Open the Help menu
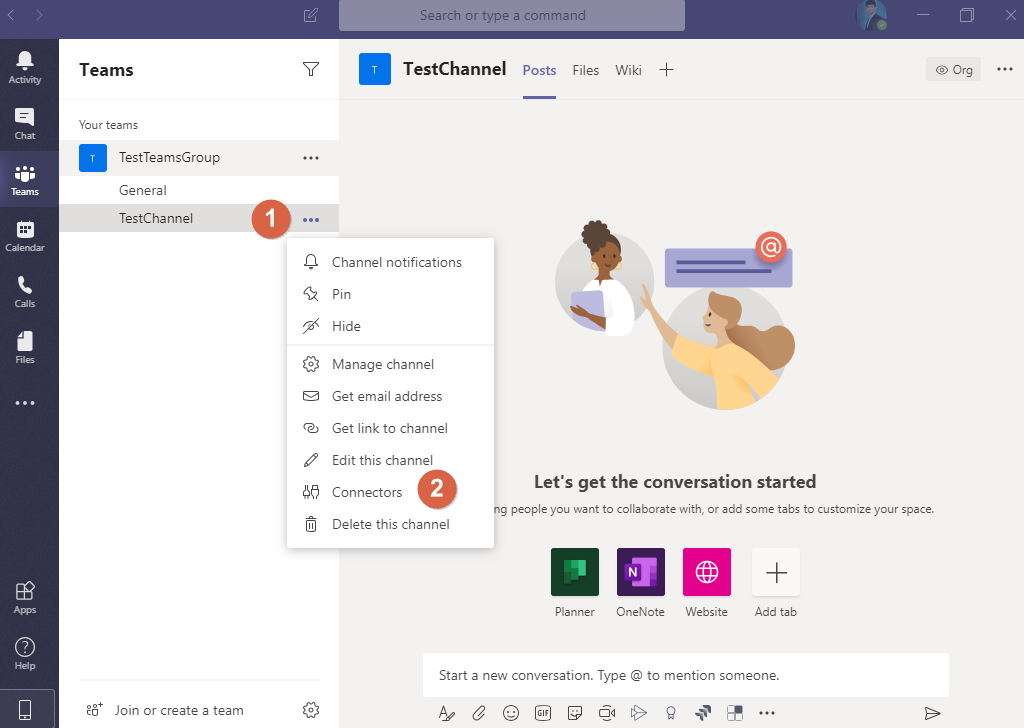Image resolution: width=1024 pixels, height=728 pixels. pos(25,654)
